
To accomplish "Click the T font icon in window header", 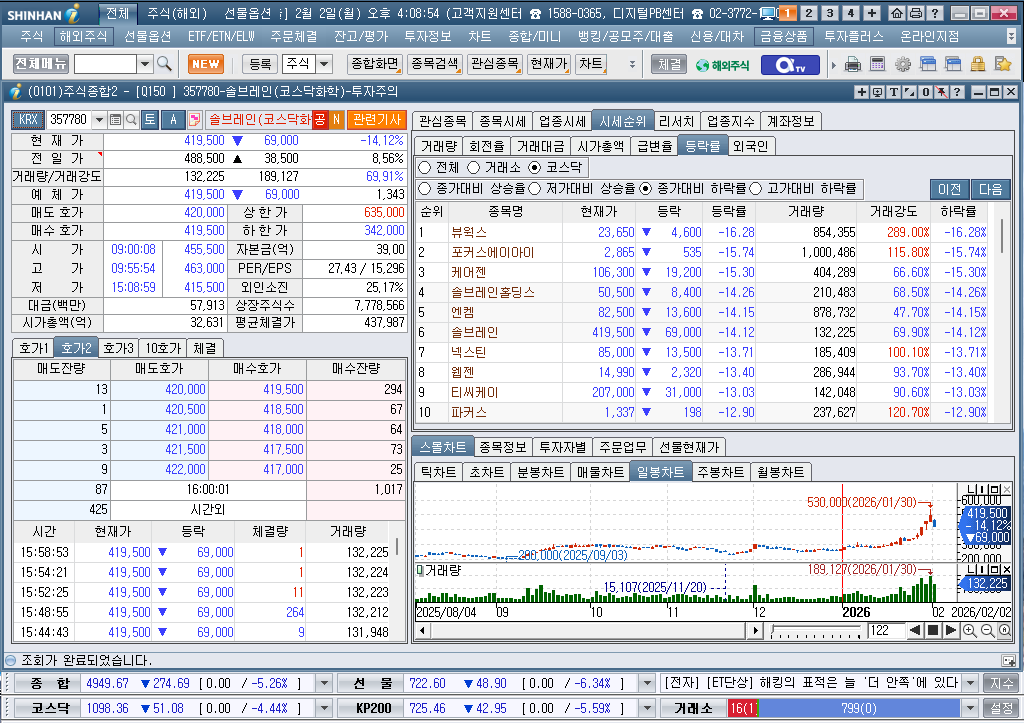I will coord(893,92).
